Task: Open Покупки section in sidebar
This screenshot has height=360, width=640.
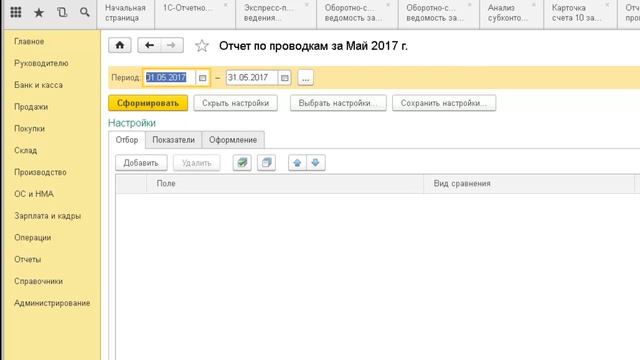Action: (29, 129)
